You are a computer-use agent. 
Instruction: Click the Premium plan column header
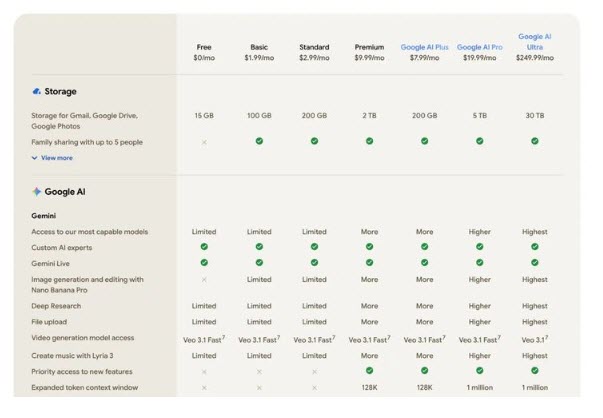coord(369,47)
